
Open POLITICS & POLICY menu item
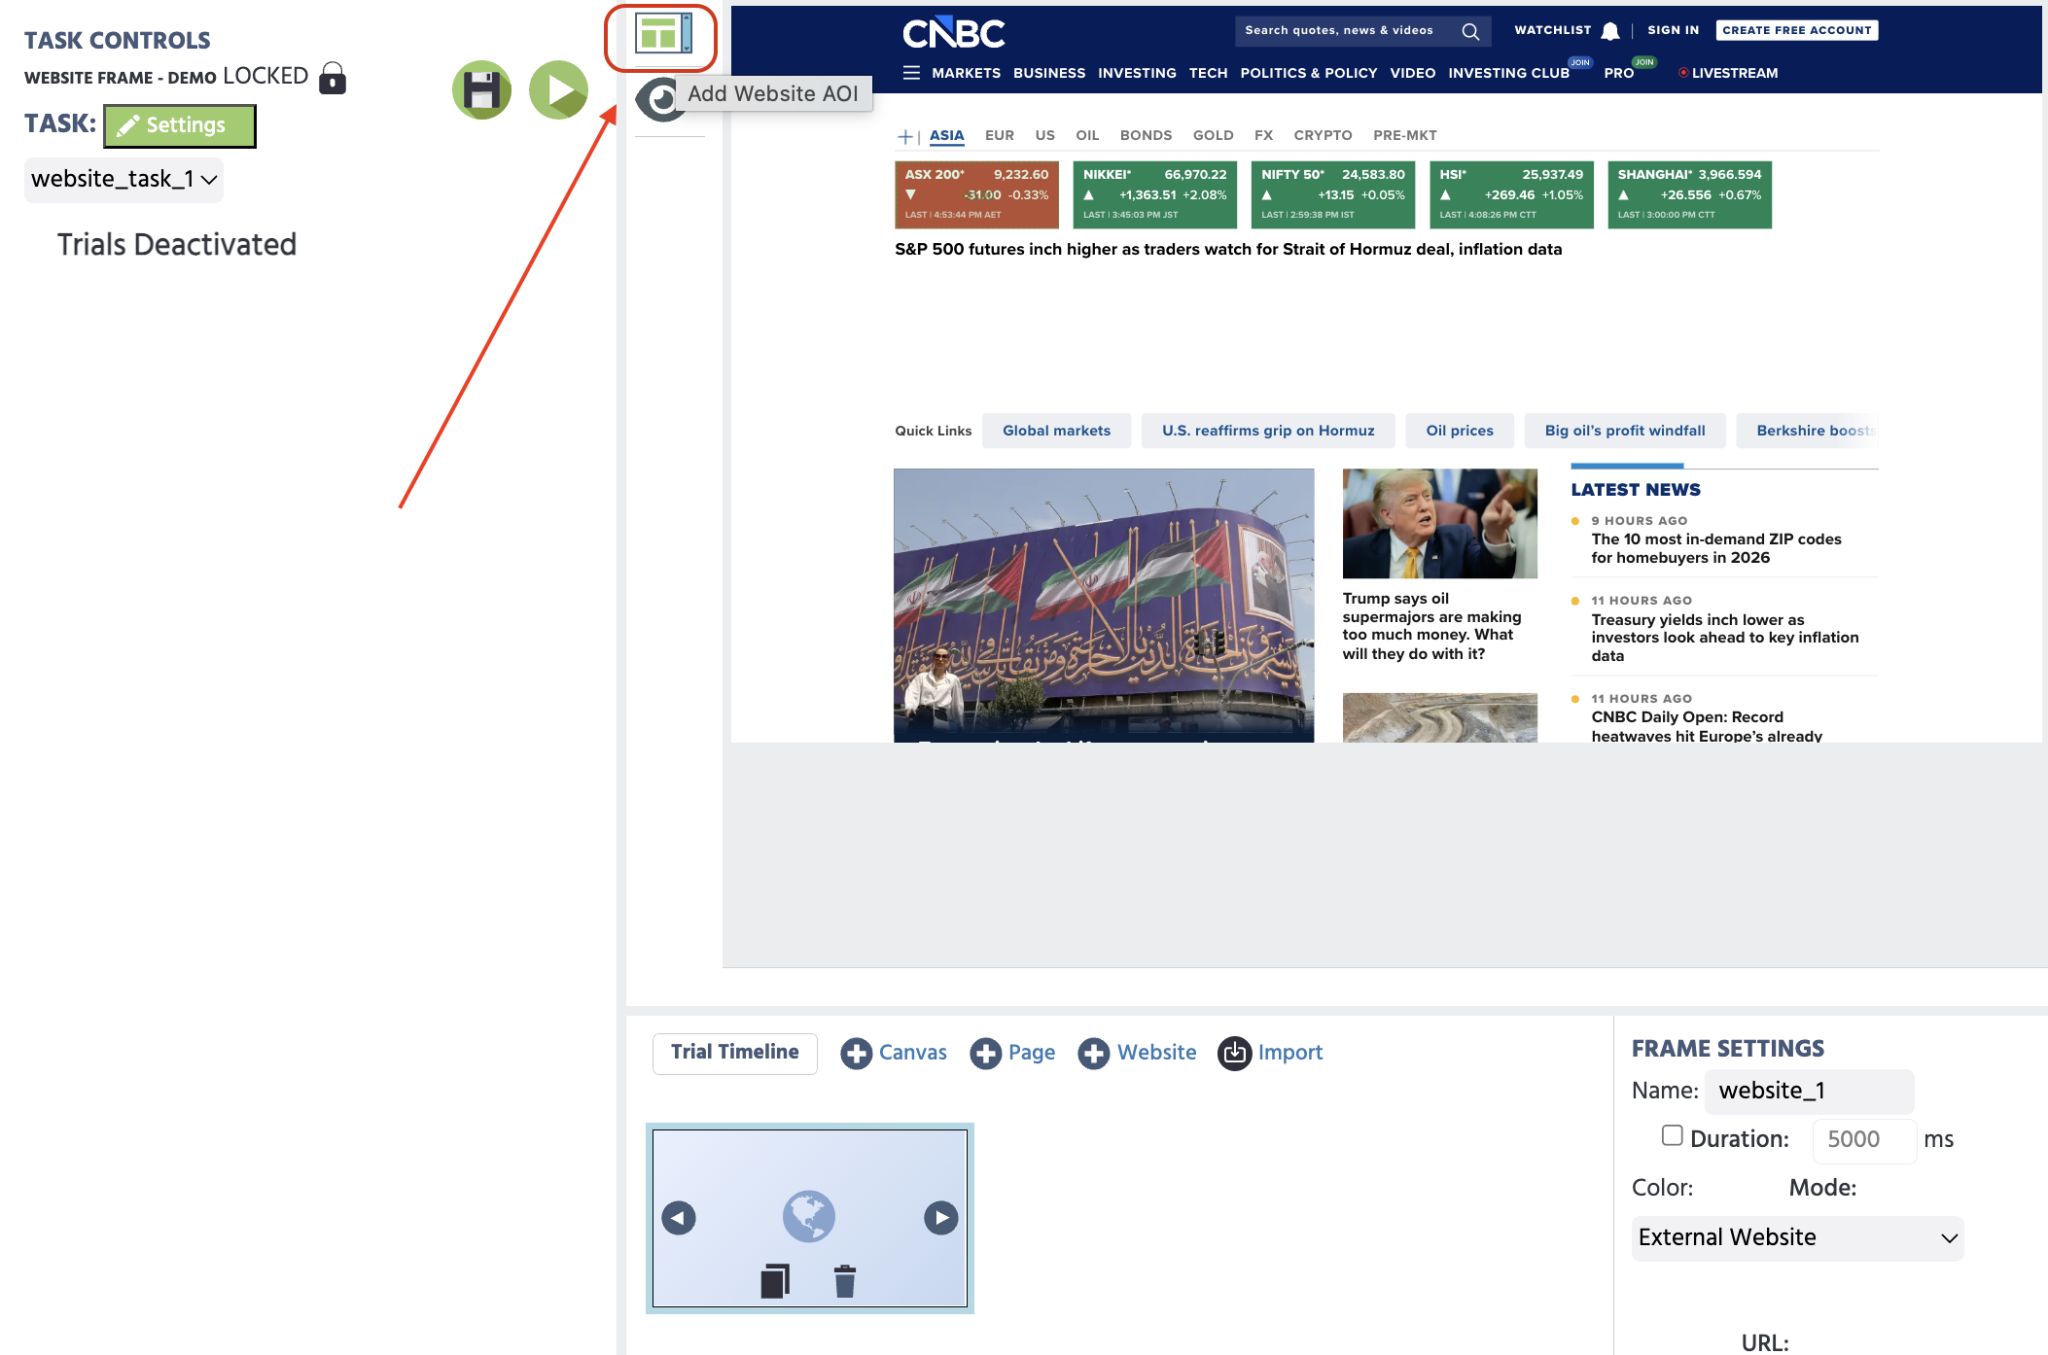1308,73
